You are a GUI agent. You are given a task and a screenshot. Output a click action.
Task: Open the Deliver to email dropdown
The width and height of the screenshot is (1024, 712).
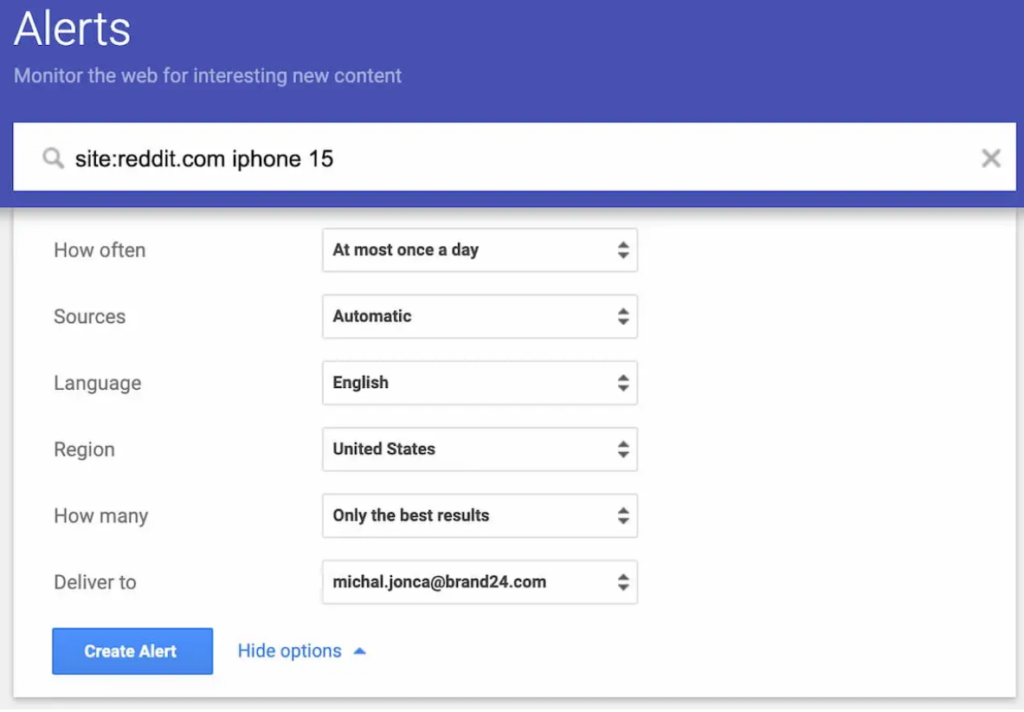[479, 582]
